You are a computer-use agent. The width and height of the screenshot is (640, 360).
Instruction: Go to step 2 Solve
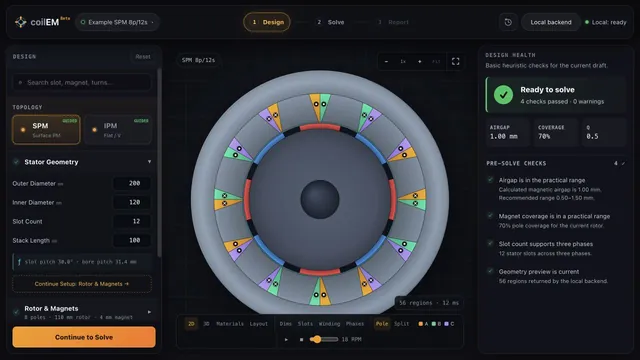click(x=331, y=22)
